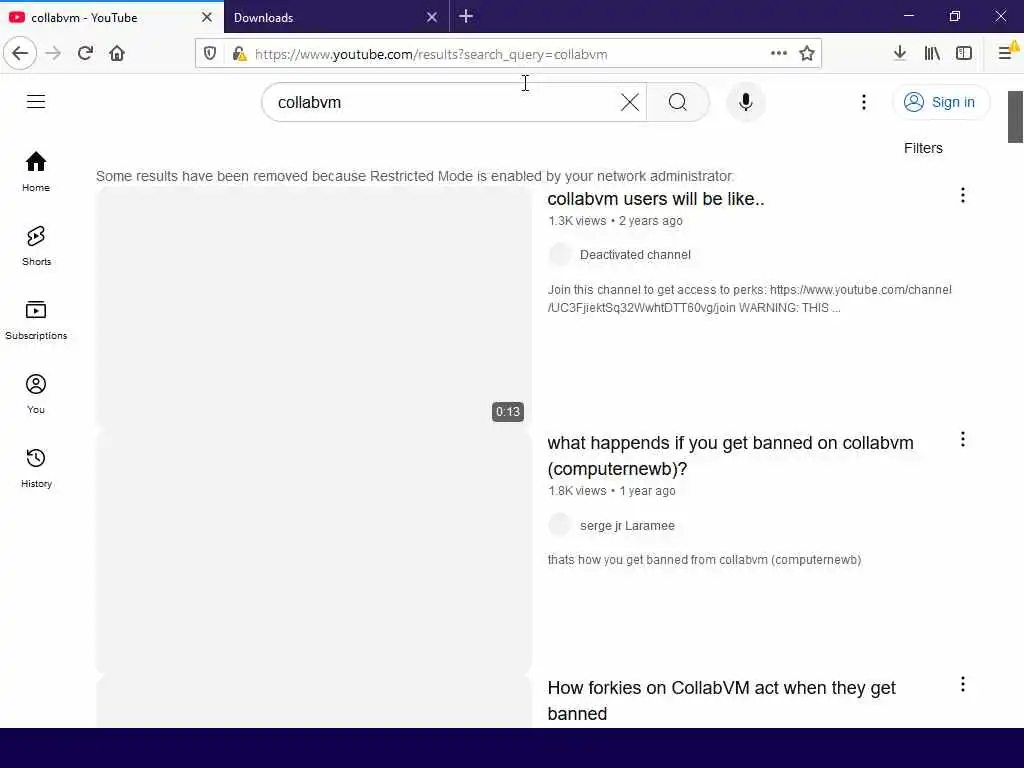Click thumbnail of the banned on collabvm video

tap(314, 552)
